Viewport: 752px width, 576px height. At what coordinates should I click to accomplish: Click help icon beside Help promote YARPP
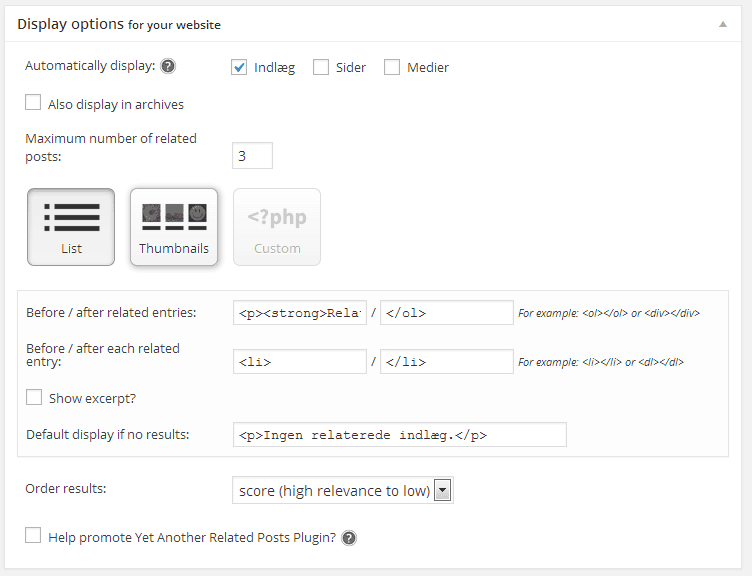(x=349, y=538)
